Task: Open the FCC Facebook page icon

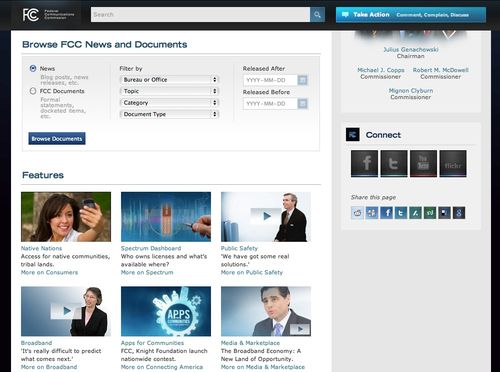Action: coord(364,163)
